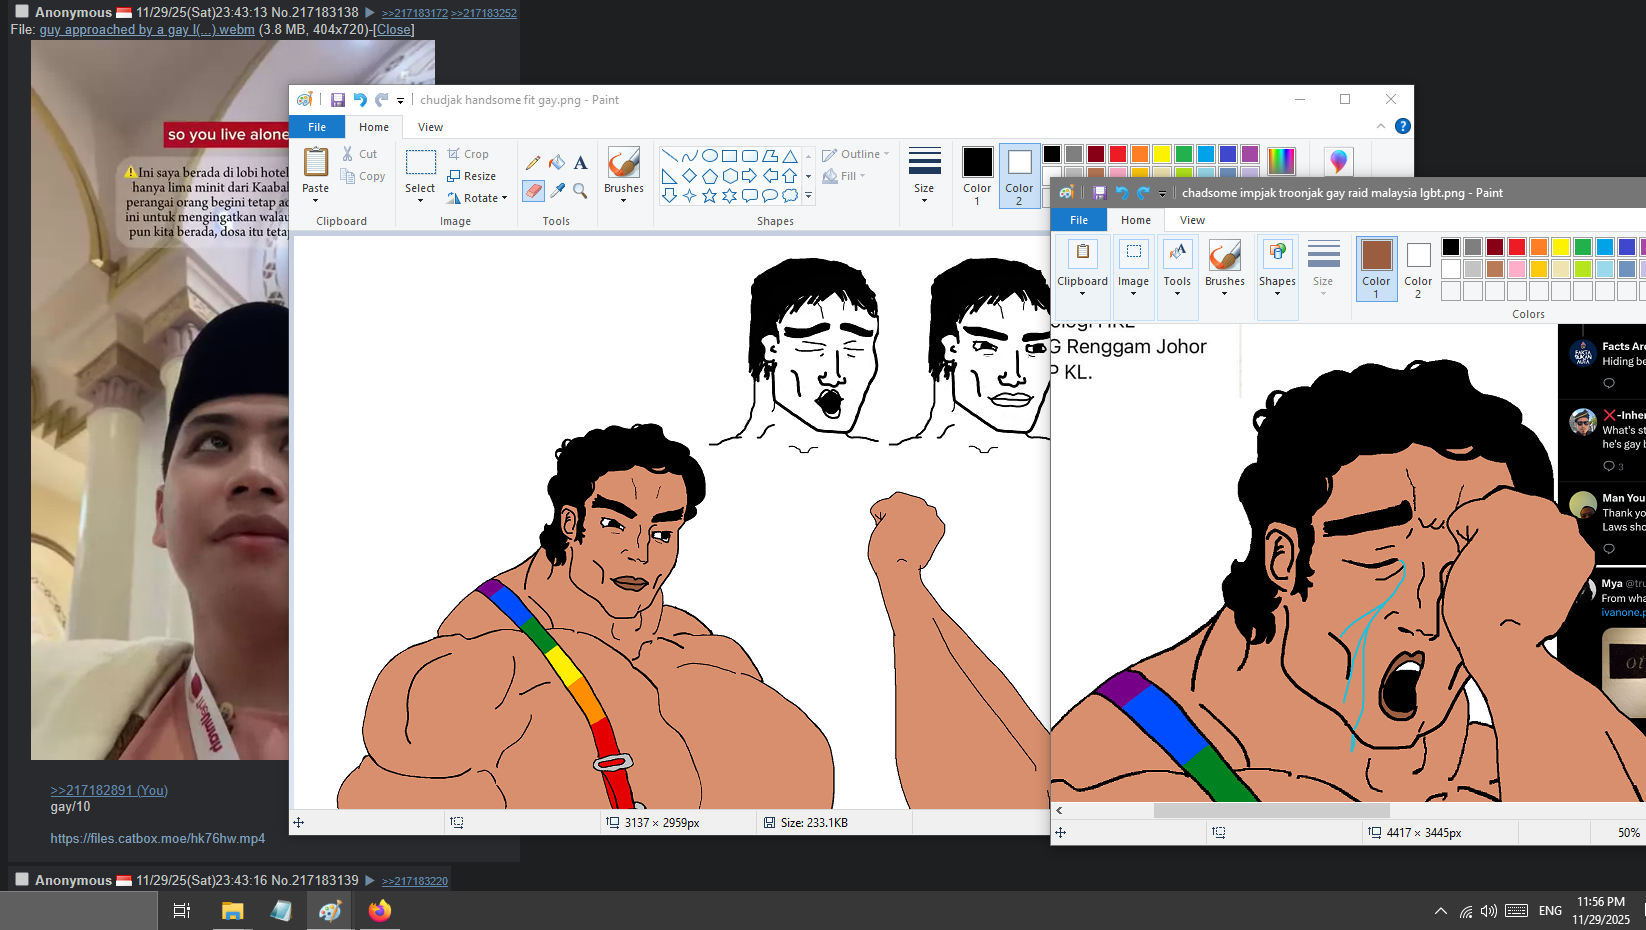Image resolution: width=1646 pixels, height=930 pixels.
Task: Activate Color 1 in chadsome Paint window
Action: [1376, 268]
